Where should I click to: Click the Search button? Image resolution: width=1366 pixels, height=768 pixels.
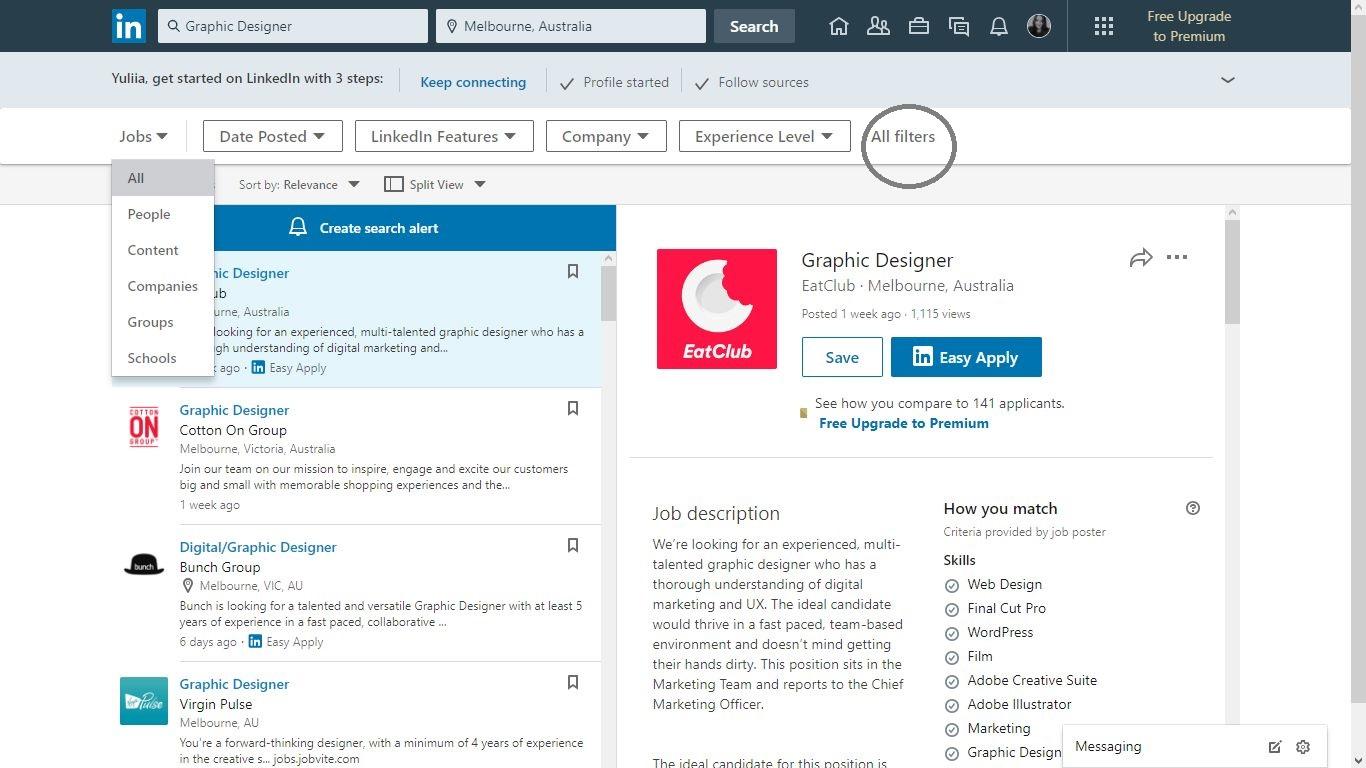coord(754,26)
